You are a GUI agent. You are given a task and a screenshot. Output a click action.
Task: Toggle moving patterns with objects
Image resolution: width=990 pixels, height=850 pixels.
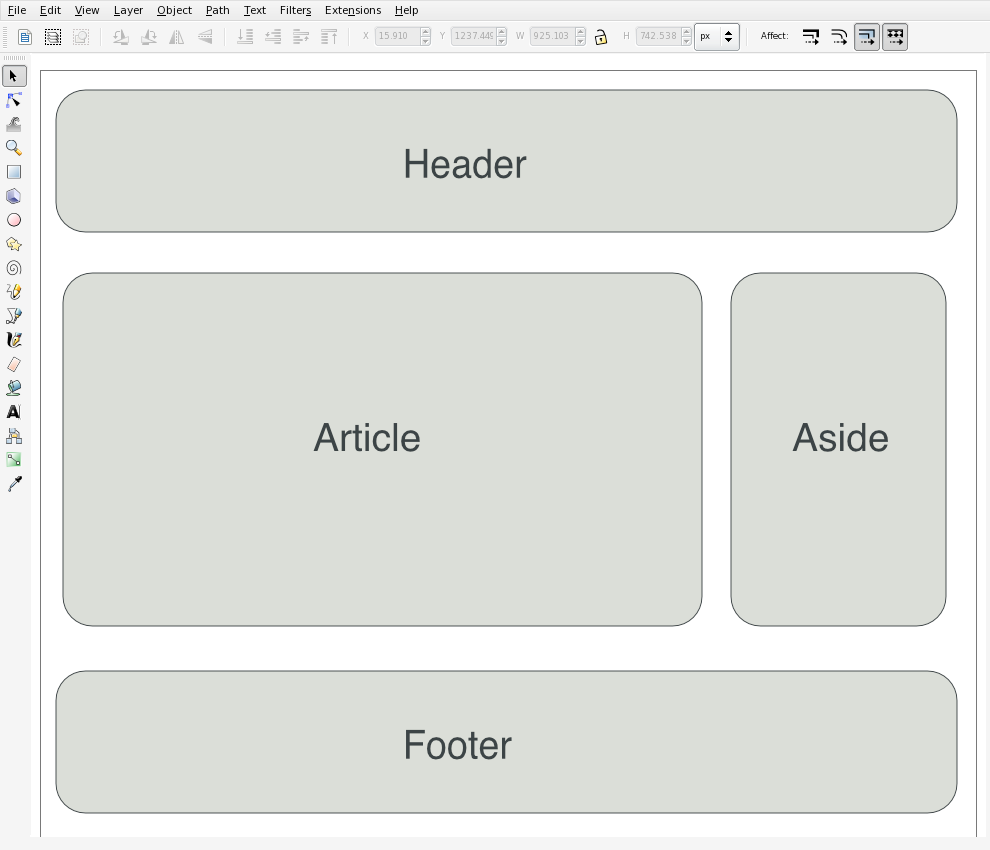pos(895,36)
